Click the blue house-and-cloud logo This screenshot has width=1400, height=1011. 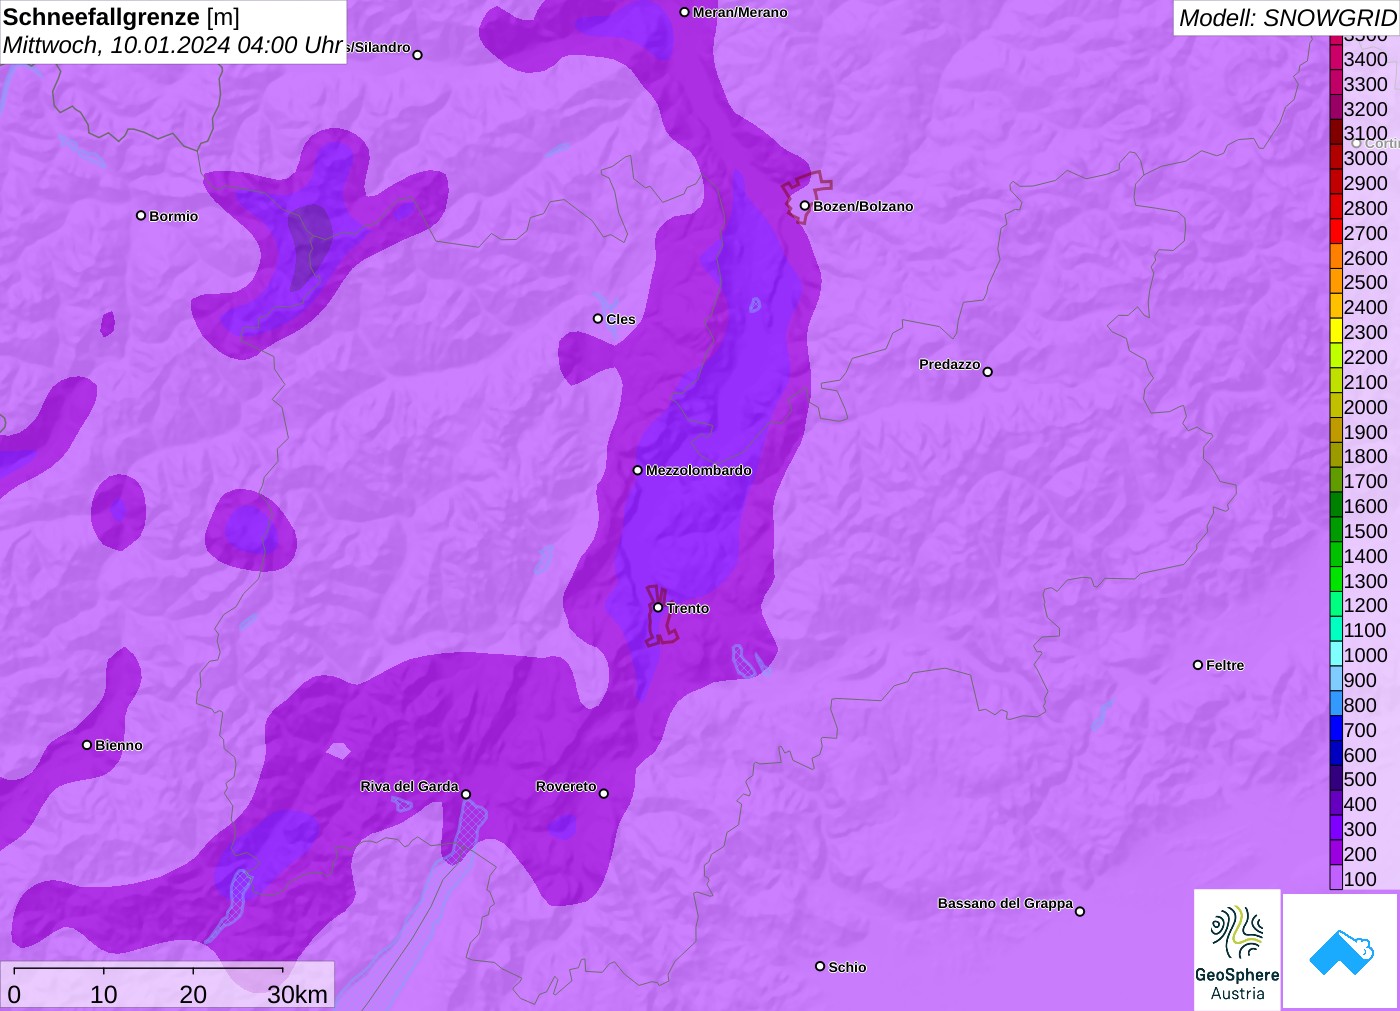(x=1341, y=951)
